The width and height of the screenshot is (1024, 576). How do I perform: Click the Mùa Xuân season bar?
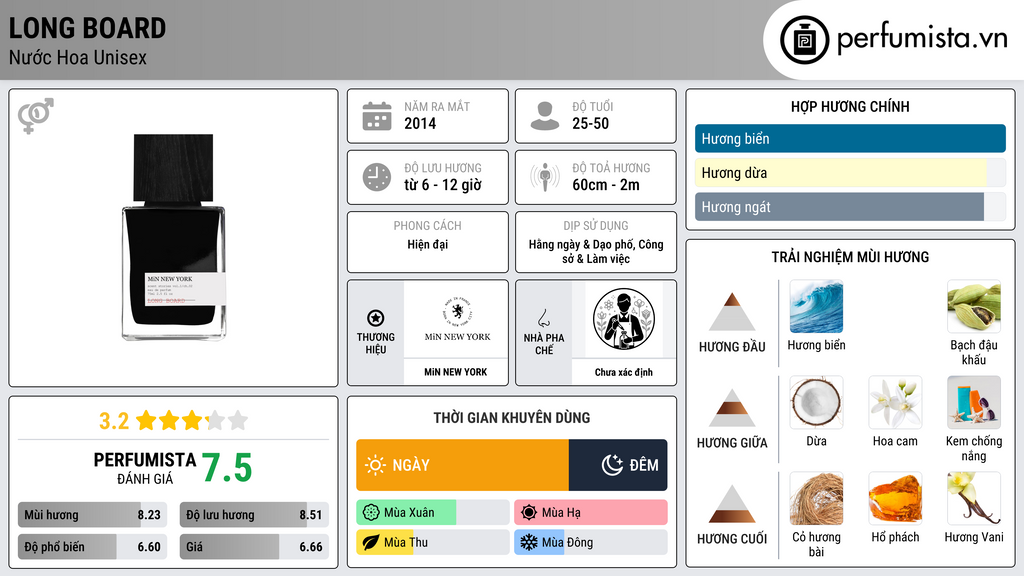(432, 513)
